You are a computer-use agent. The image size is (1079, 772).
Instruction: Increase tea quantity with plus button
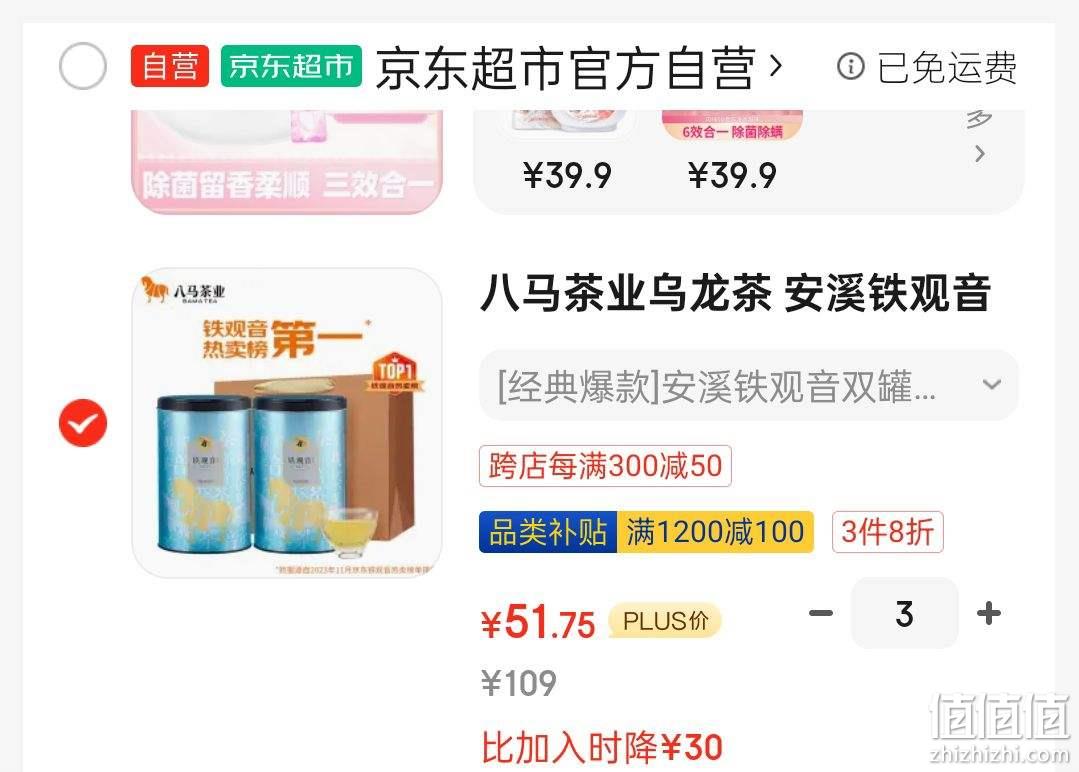[988, 613]
